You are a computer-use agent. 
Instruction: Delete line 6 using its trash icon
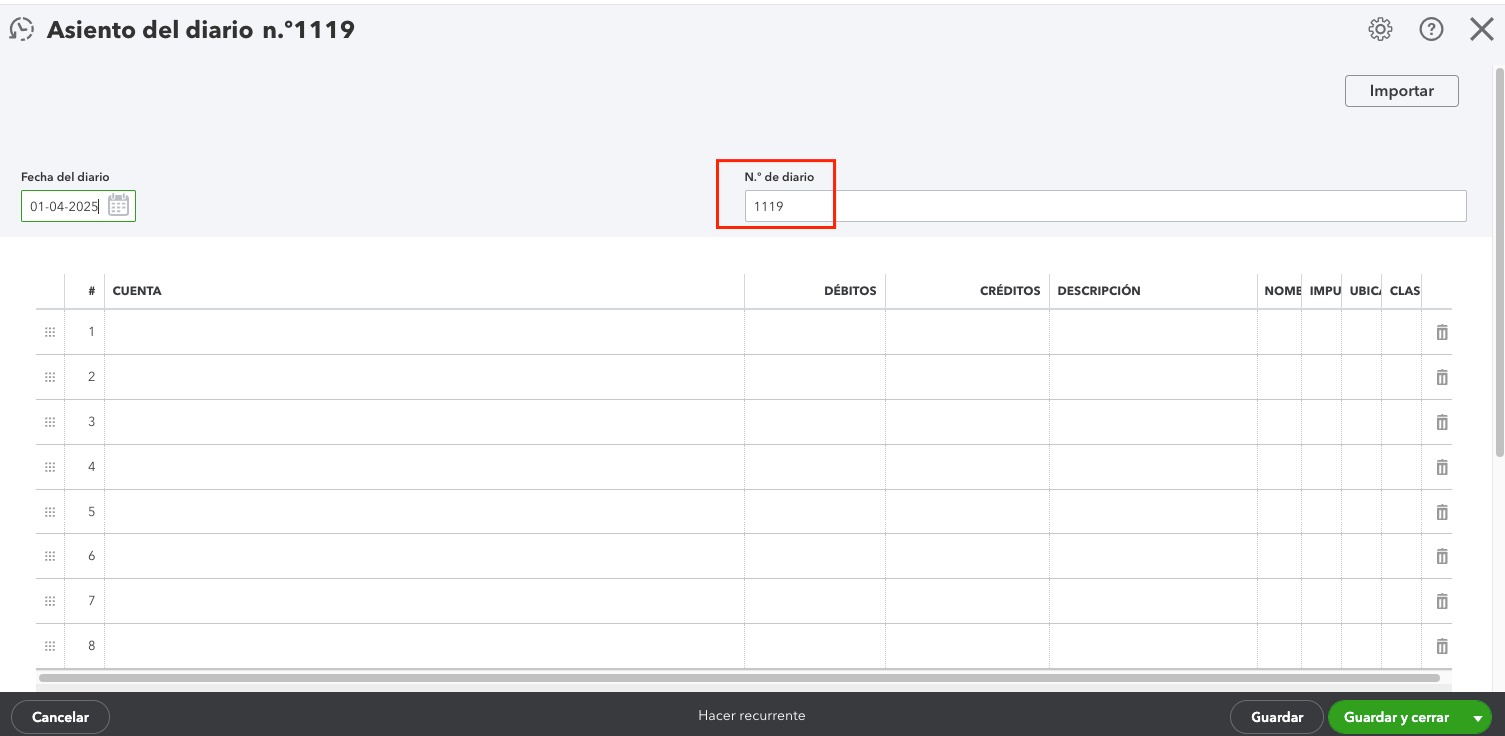pyautogui.click(x=1441, y=556)
